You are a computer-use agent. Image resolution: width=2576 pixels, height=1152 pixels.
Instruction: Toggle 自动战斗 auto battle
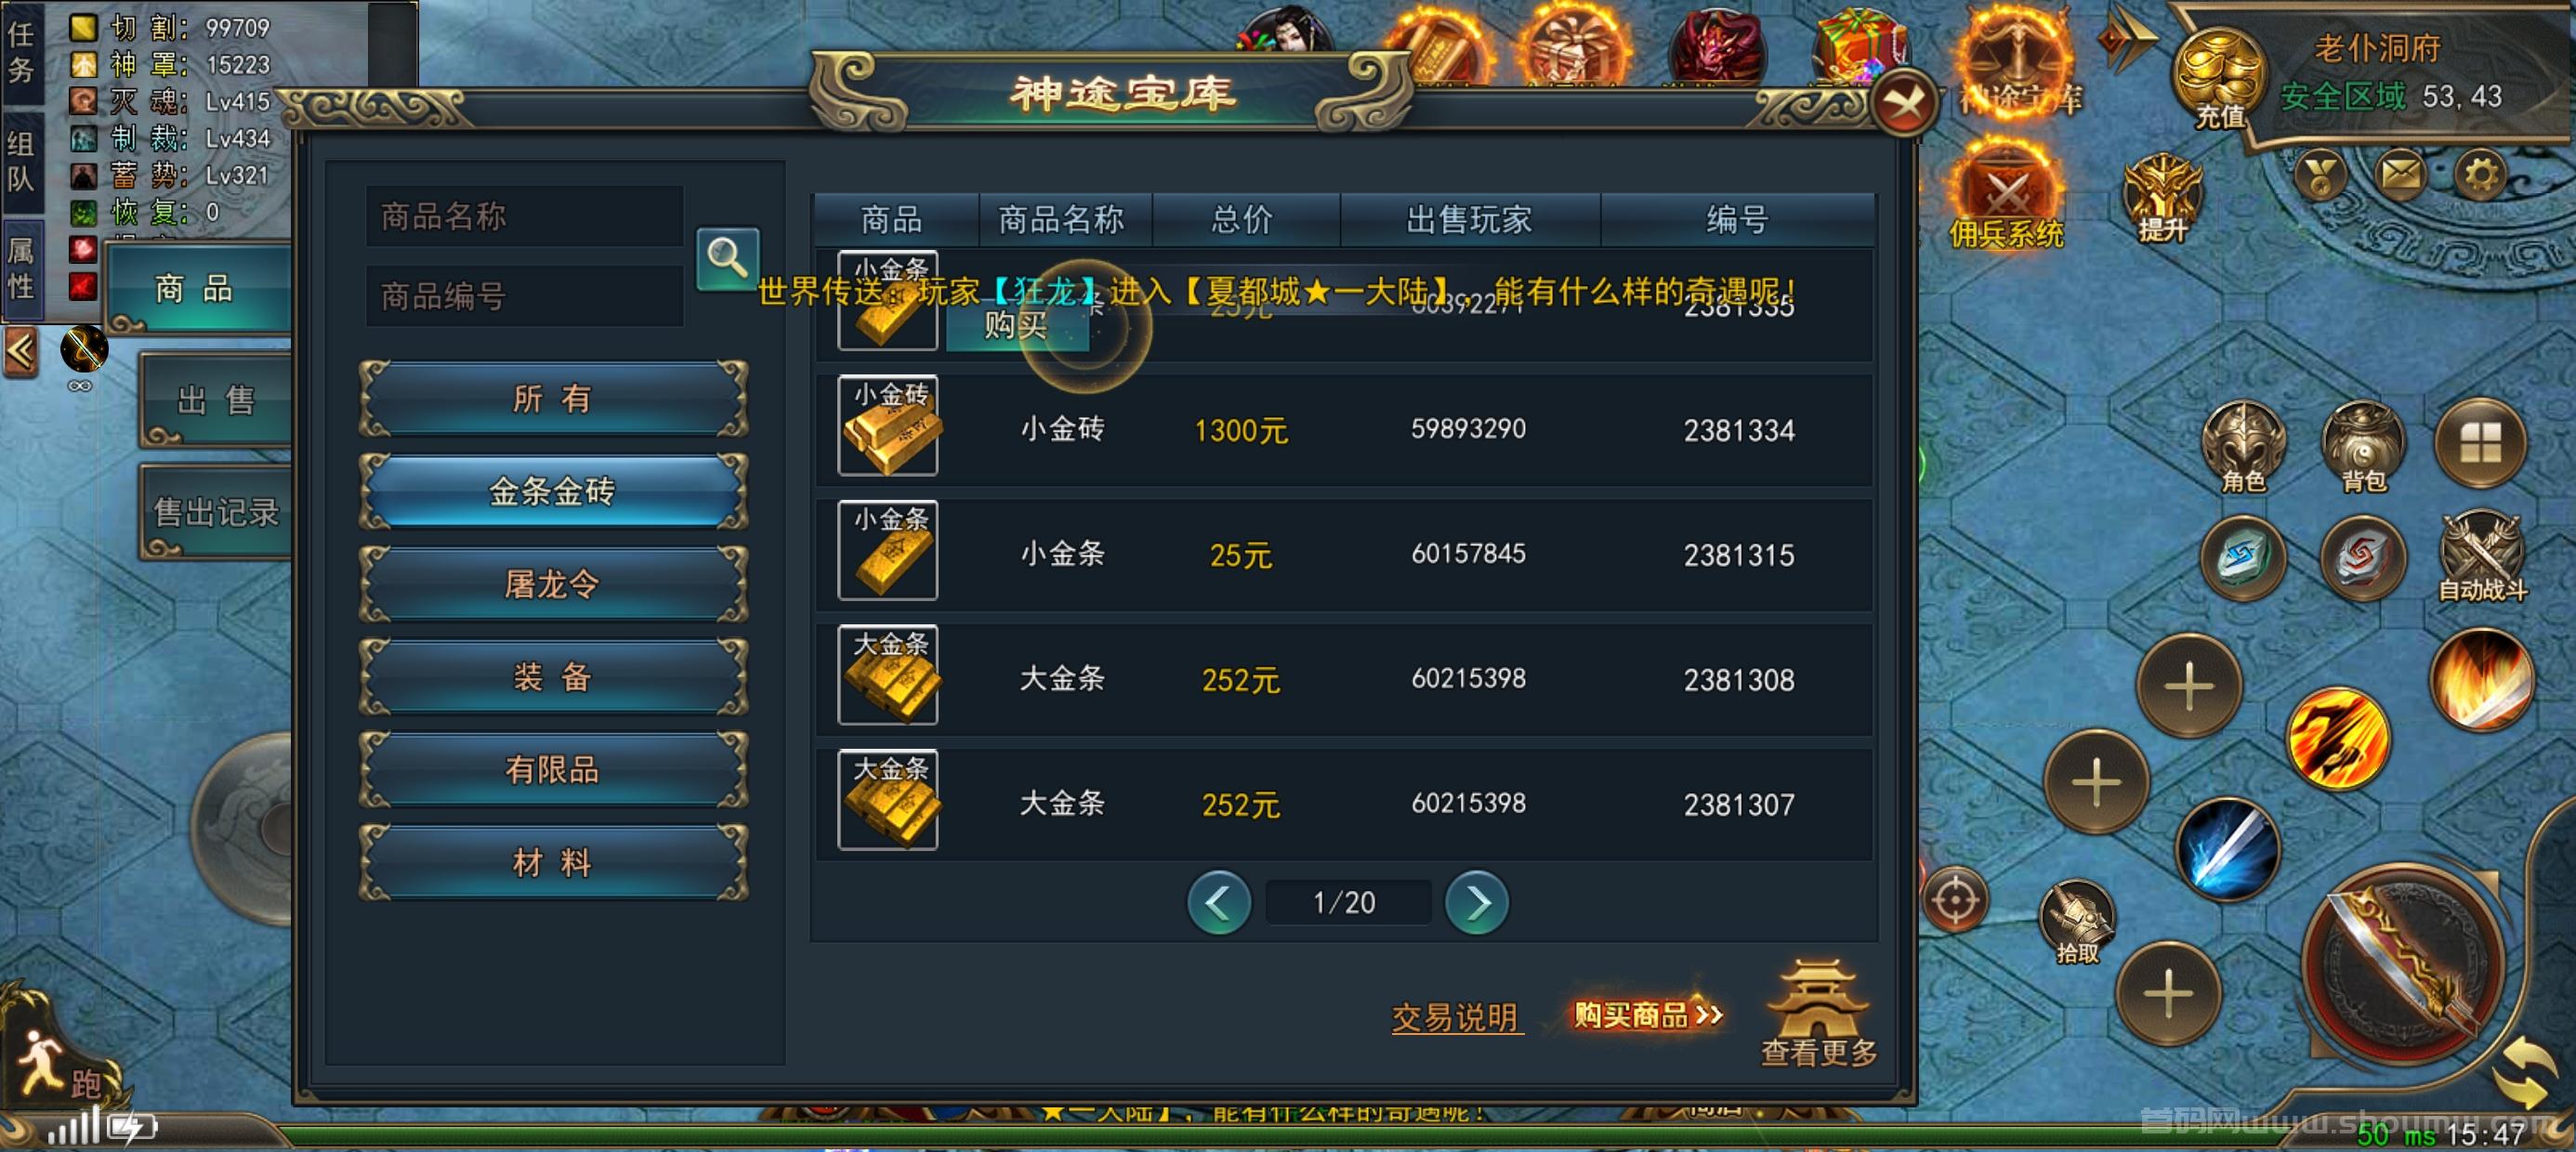2482,556
